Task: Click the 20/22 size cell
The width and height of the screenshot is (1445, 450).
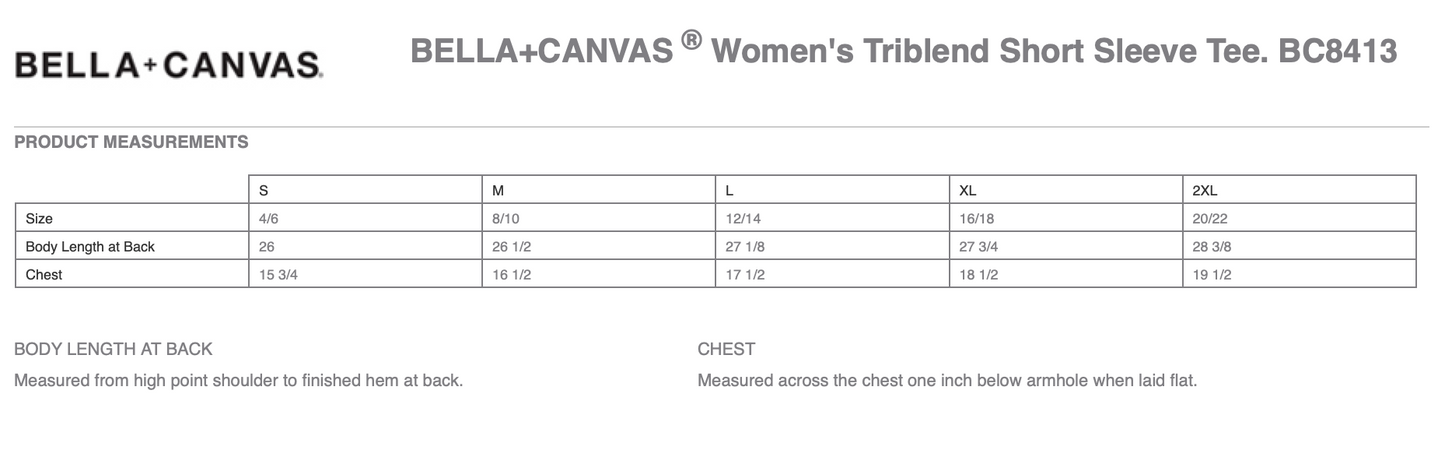Action: [1210, 218]
